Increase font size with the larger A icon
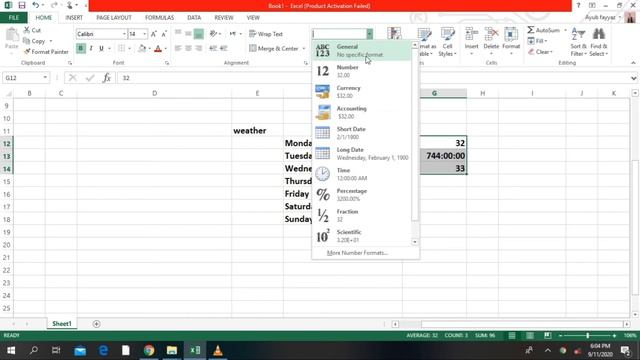Viewport: 640px width, 360px height. coord(154,34)
